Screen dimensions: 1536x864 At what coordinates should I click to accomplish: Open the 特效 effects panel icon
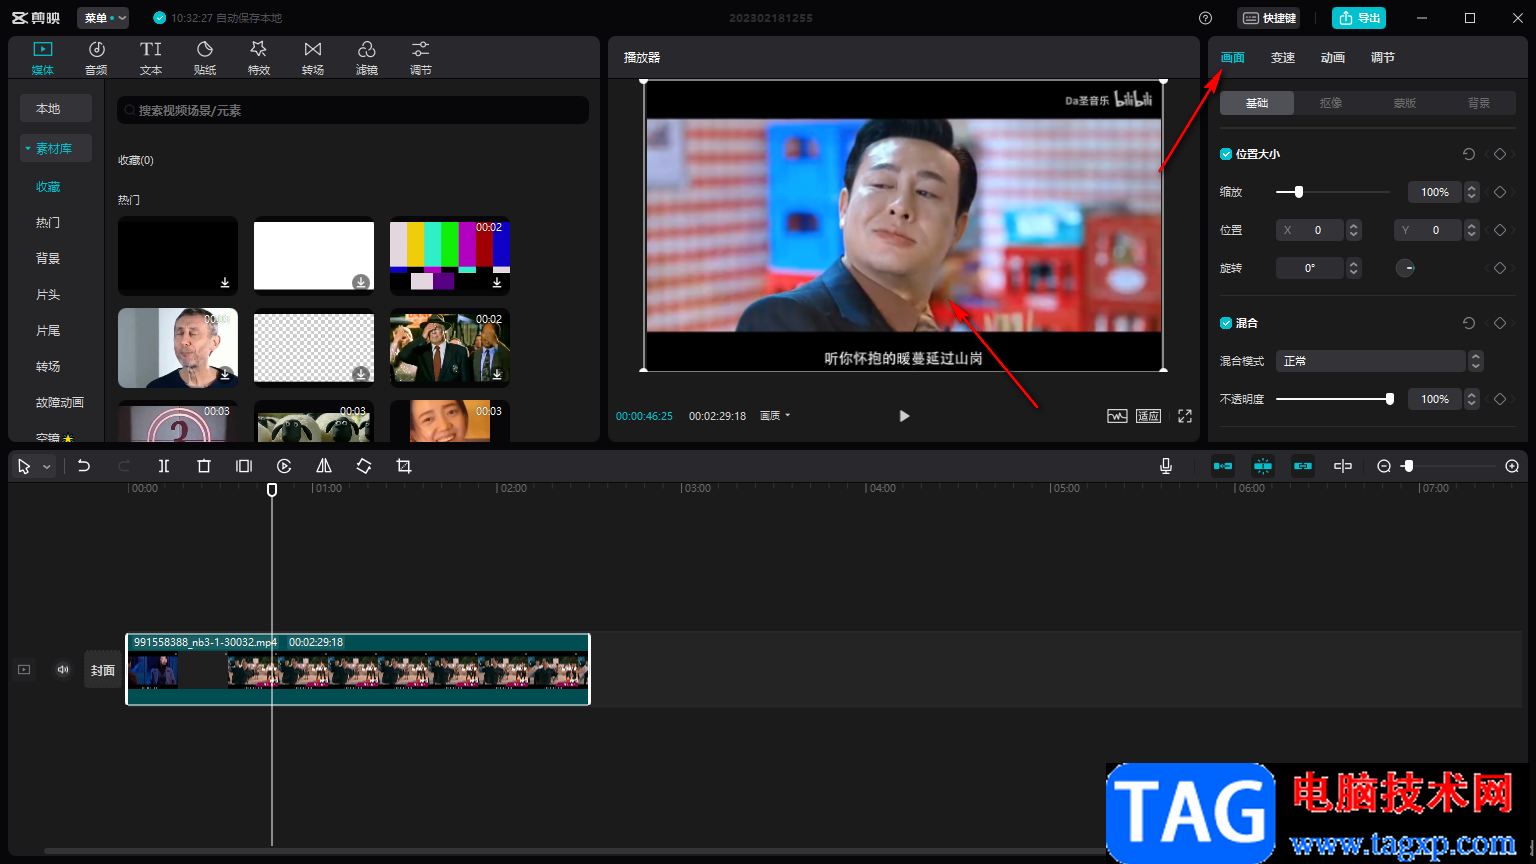259,57
